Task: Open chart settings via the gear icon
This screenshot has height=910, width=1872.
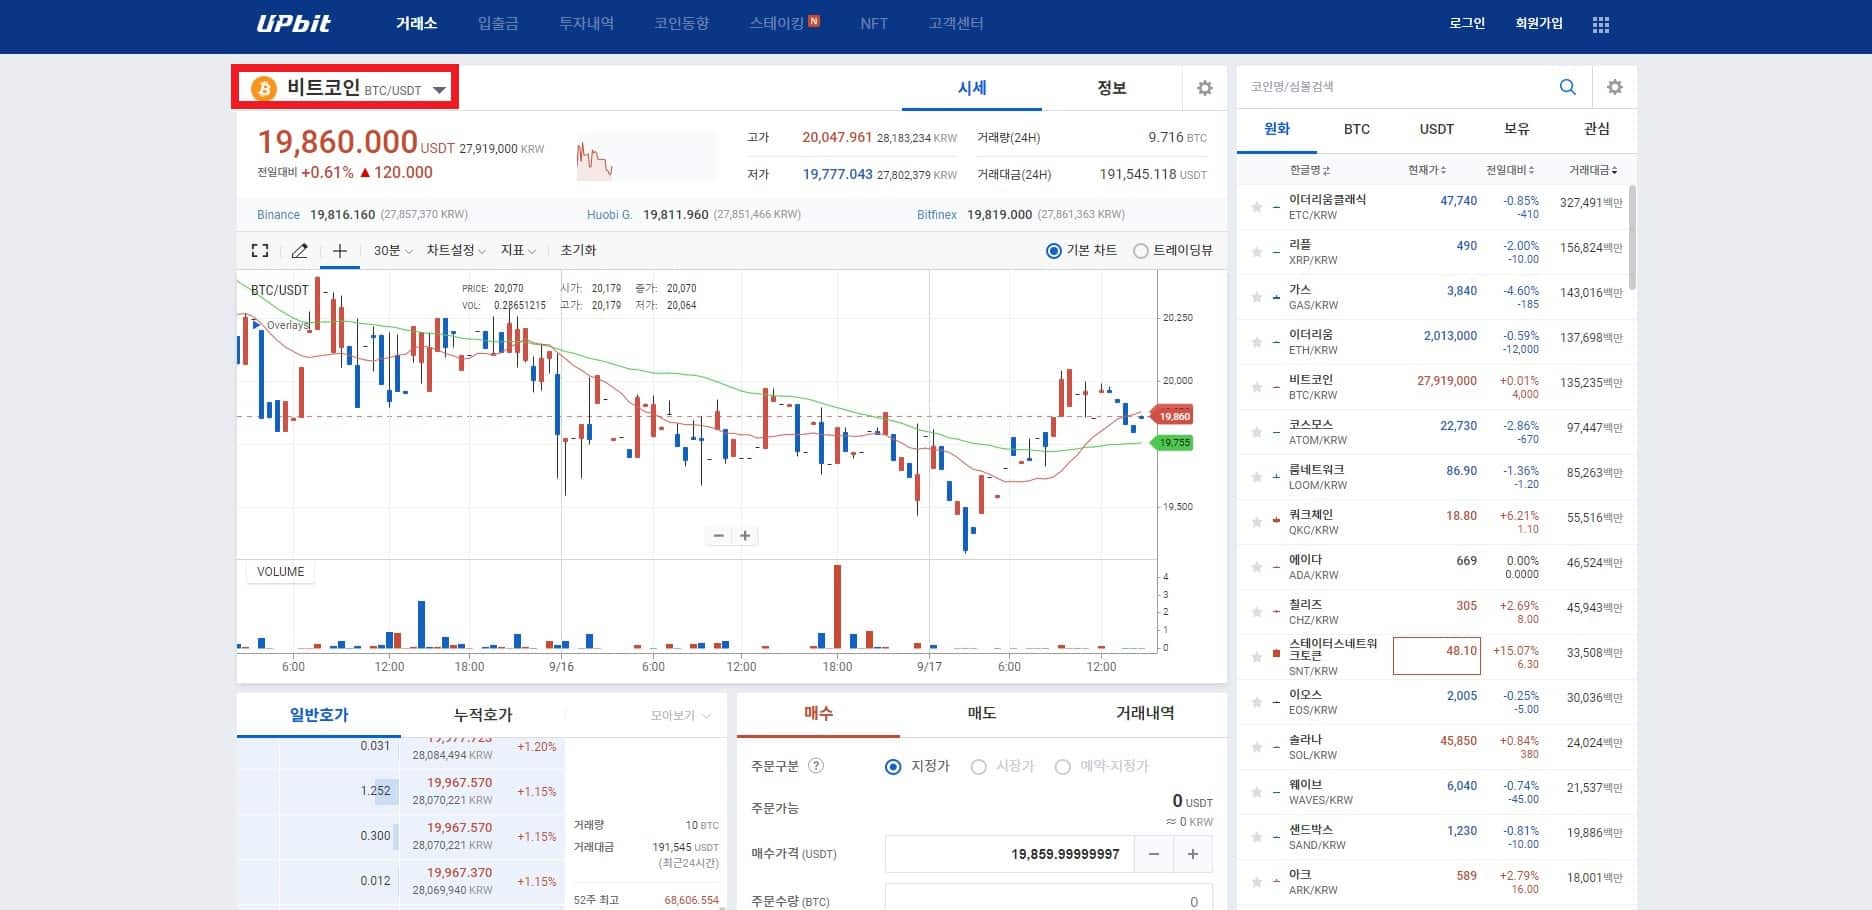Action: coord(1204,88)
